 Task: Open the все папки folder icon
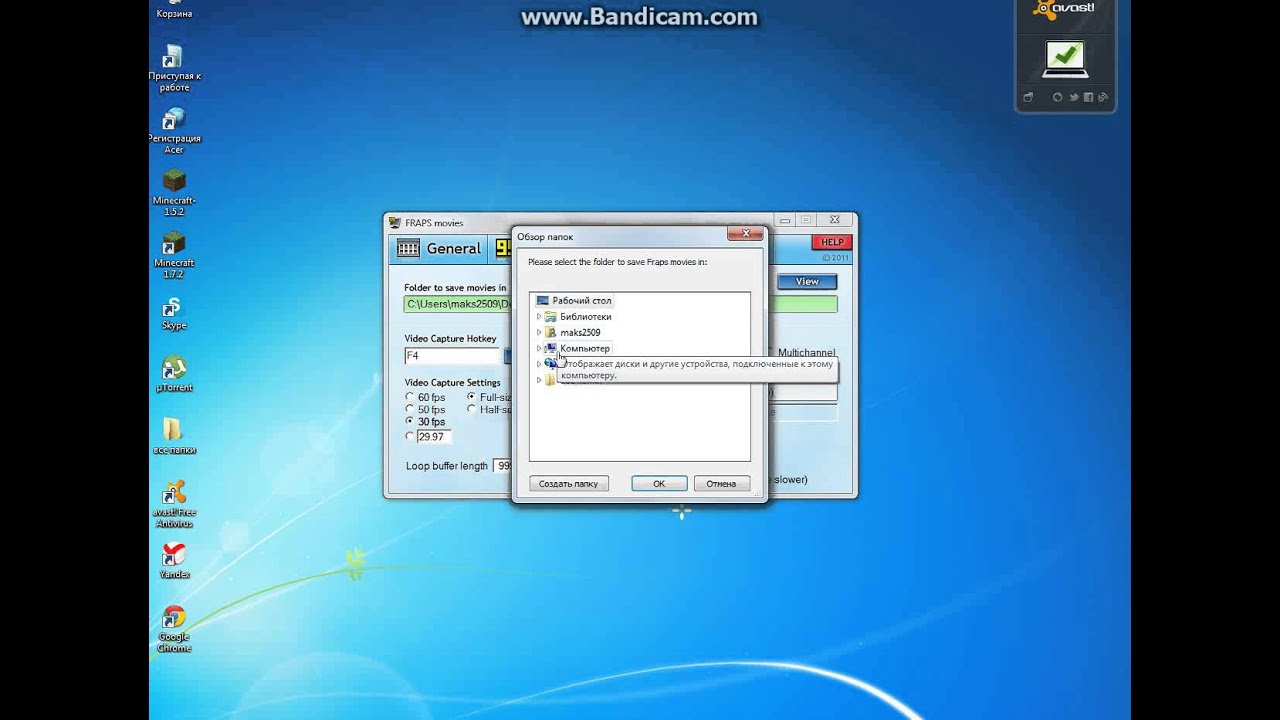[x=174, y=436]
